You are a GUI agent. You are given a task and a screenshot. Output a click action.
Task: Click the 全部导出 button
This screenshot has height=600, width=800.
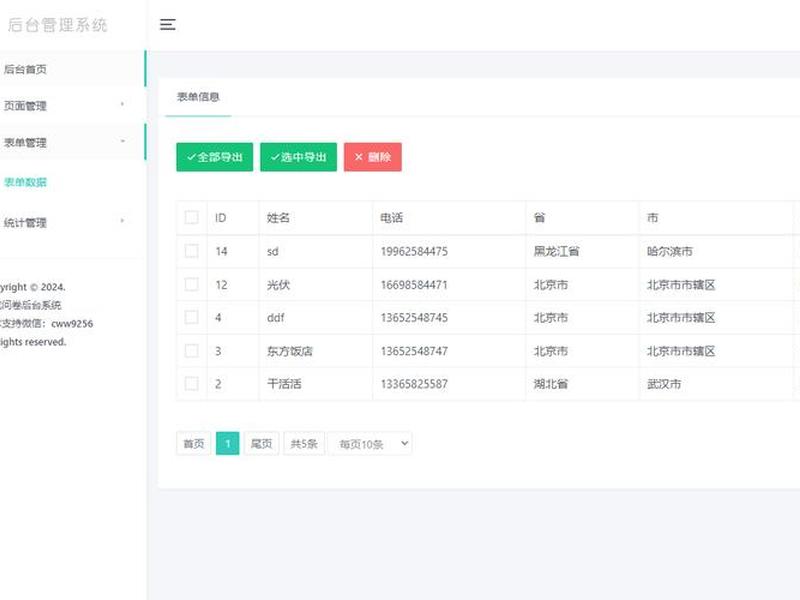(214, 157)
